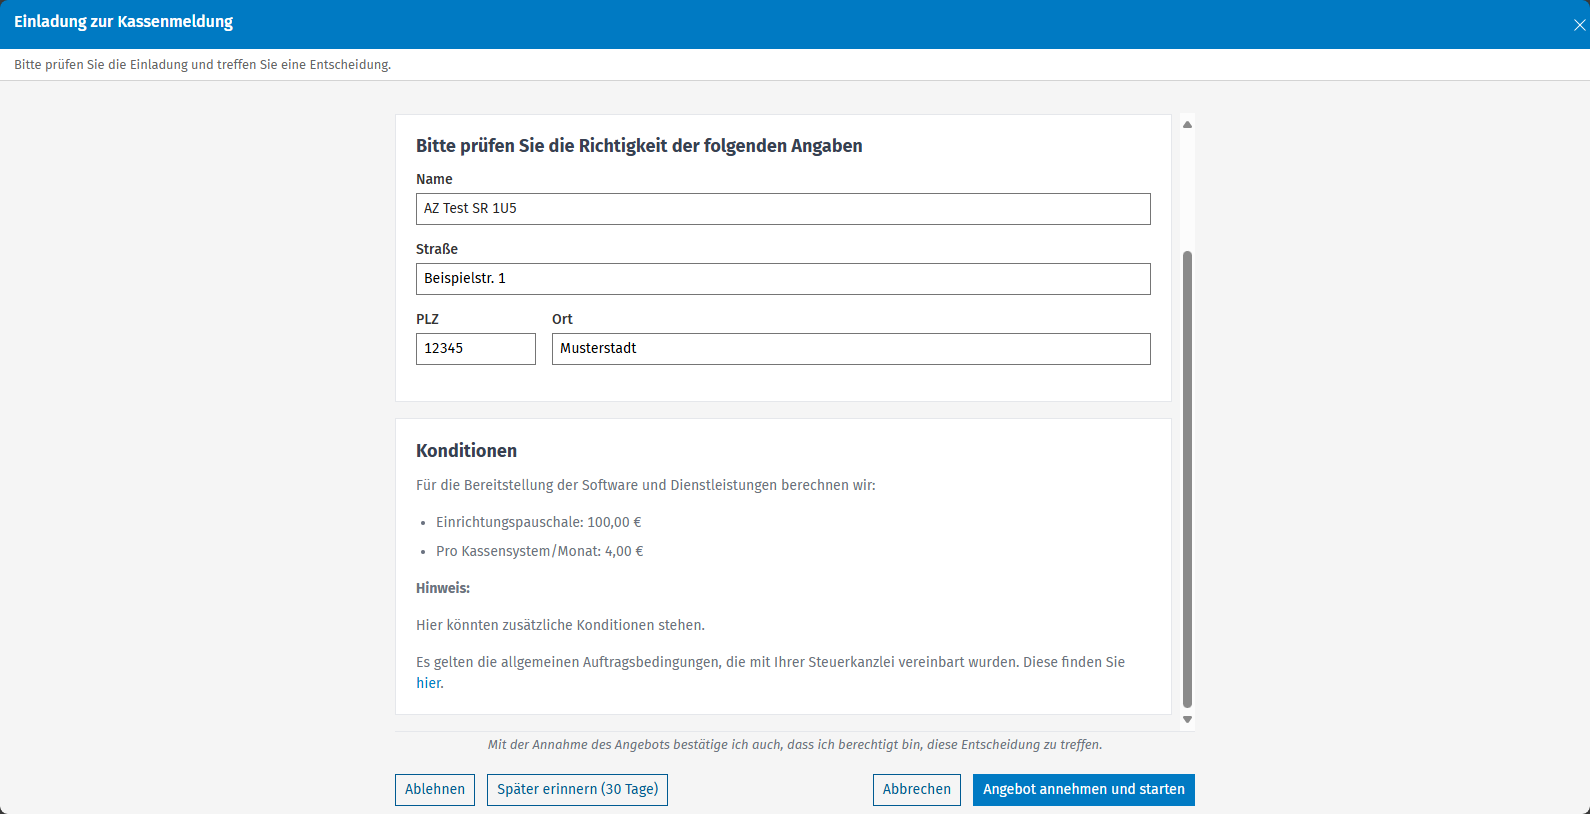This screenshot has width=1590, height=814.
Task: Click heading 'Bitte prüfen Sie die Richtigkeit'
Action: tap(639, 146)
